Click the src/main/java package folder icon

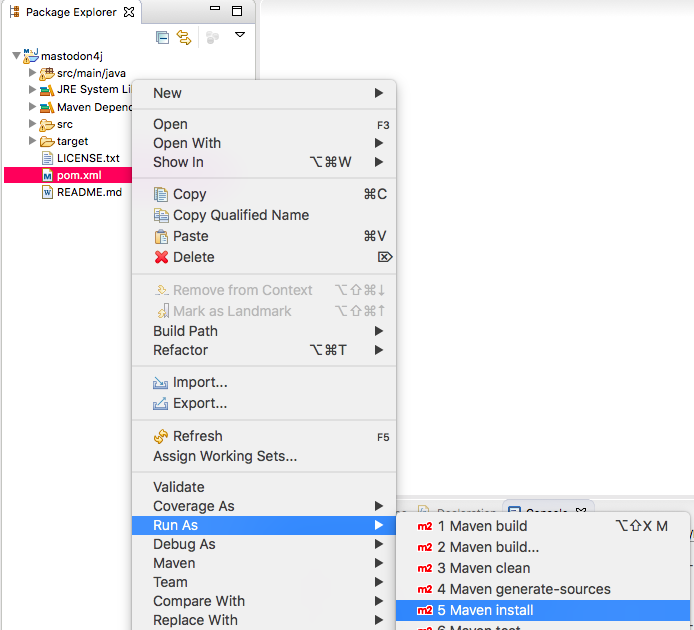[46, 73]
